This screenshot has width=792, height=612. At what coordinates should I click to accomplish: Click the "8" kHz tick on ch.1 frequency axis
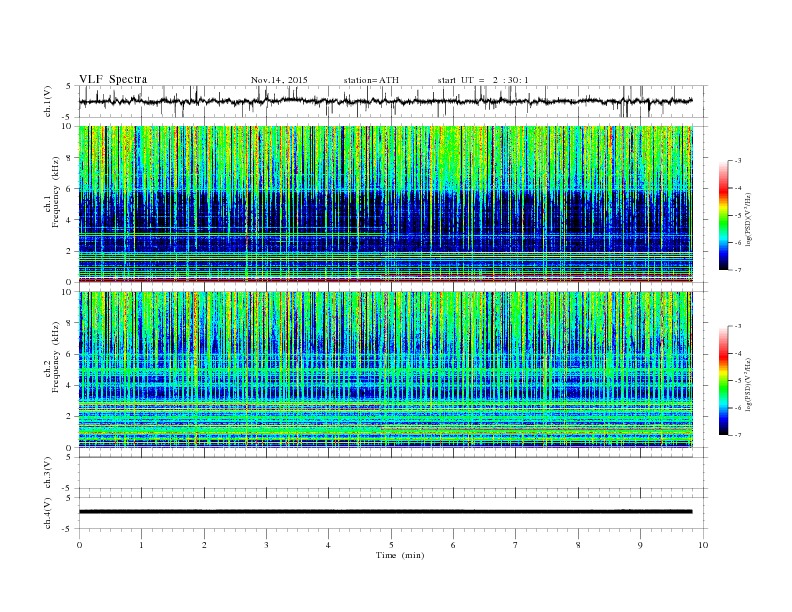(x=70, y=158)
